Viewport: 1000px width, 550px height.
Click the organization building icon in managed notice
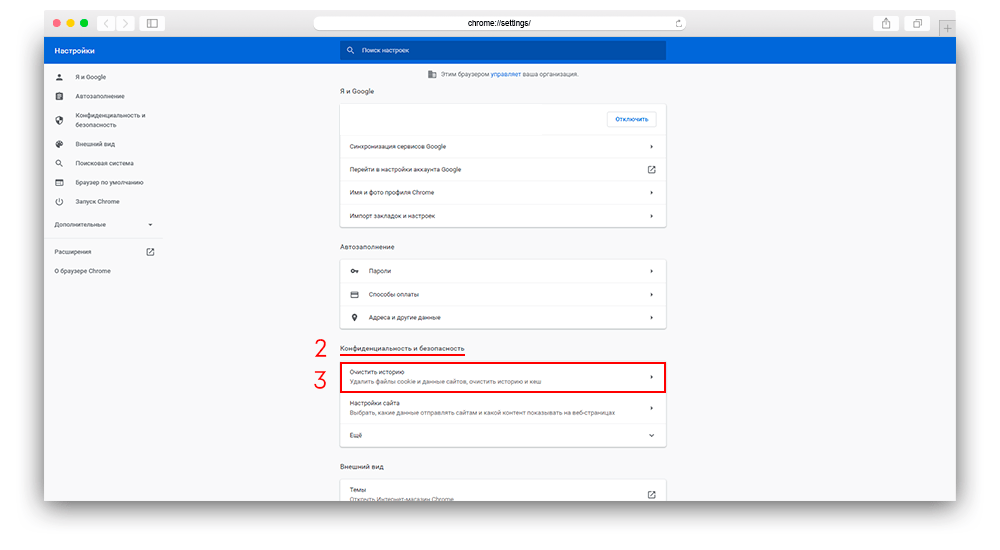(x=432, y=75)
